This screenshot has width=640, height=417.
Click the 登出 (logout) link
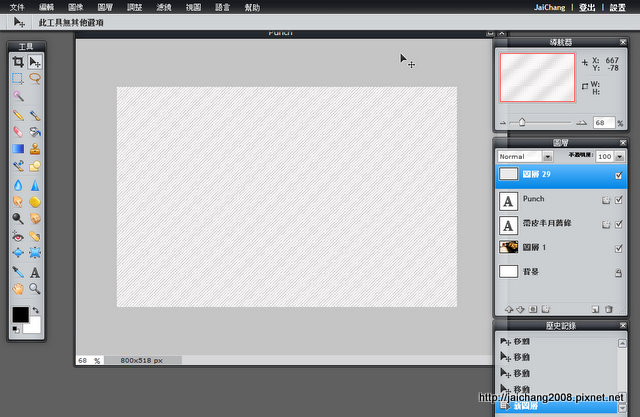click(x=587, y=7)
